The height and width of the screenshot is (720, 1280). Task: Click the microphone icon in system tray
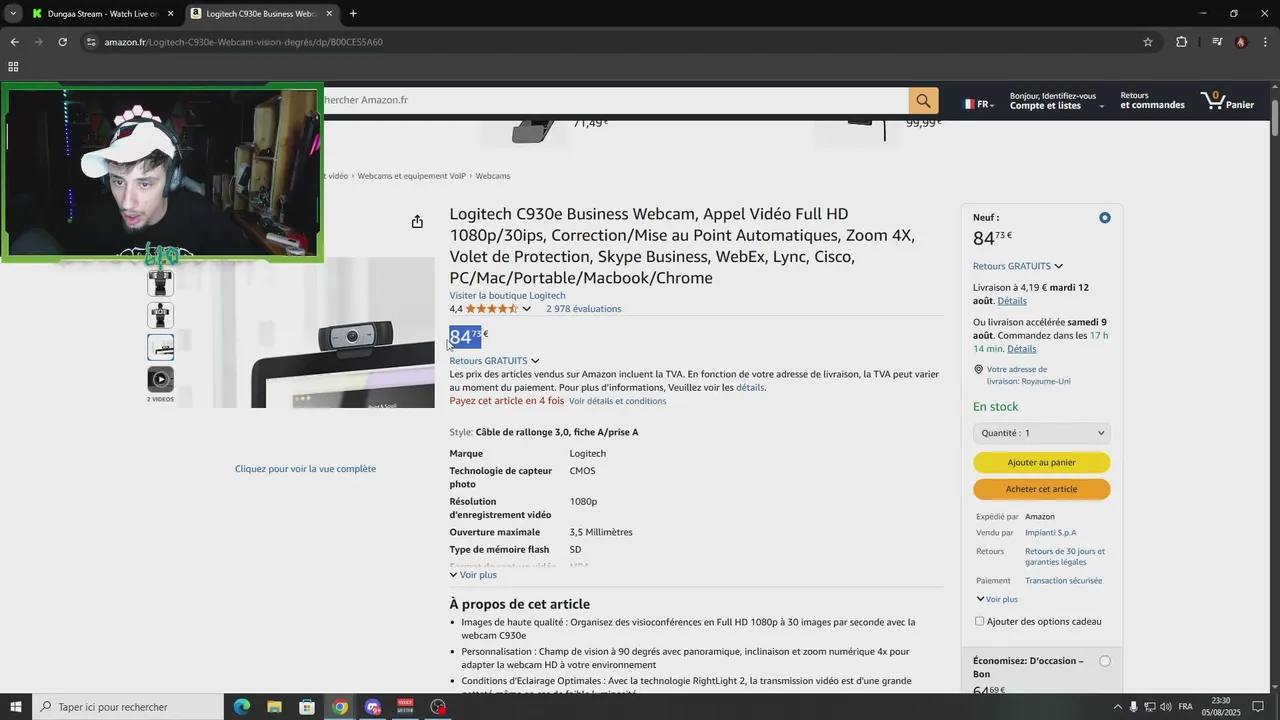click(1133, 707)
